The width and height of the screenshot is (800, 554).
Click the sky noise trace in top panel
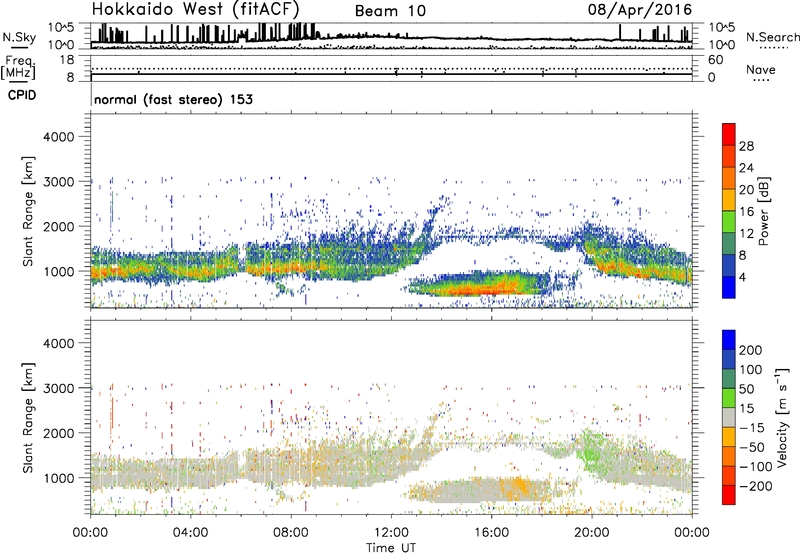(391, 38)
